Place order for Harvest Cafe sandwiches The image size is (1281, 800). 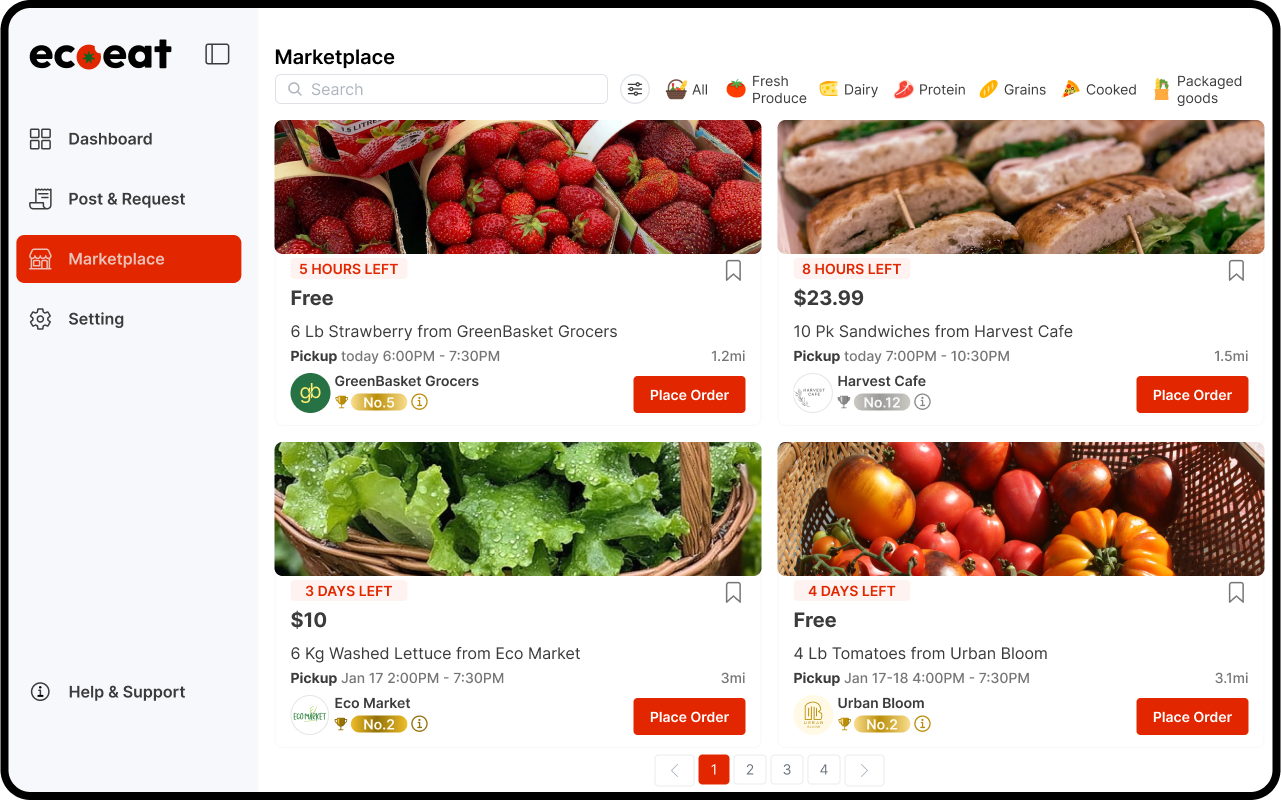pyautogui.click(x=1192, y=395)
